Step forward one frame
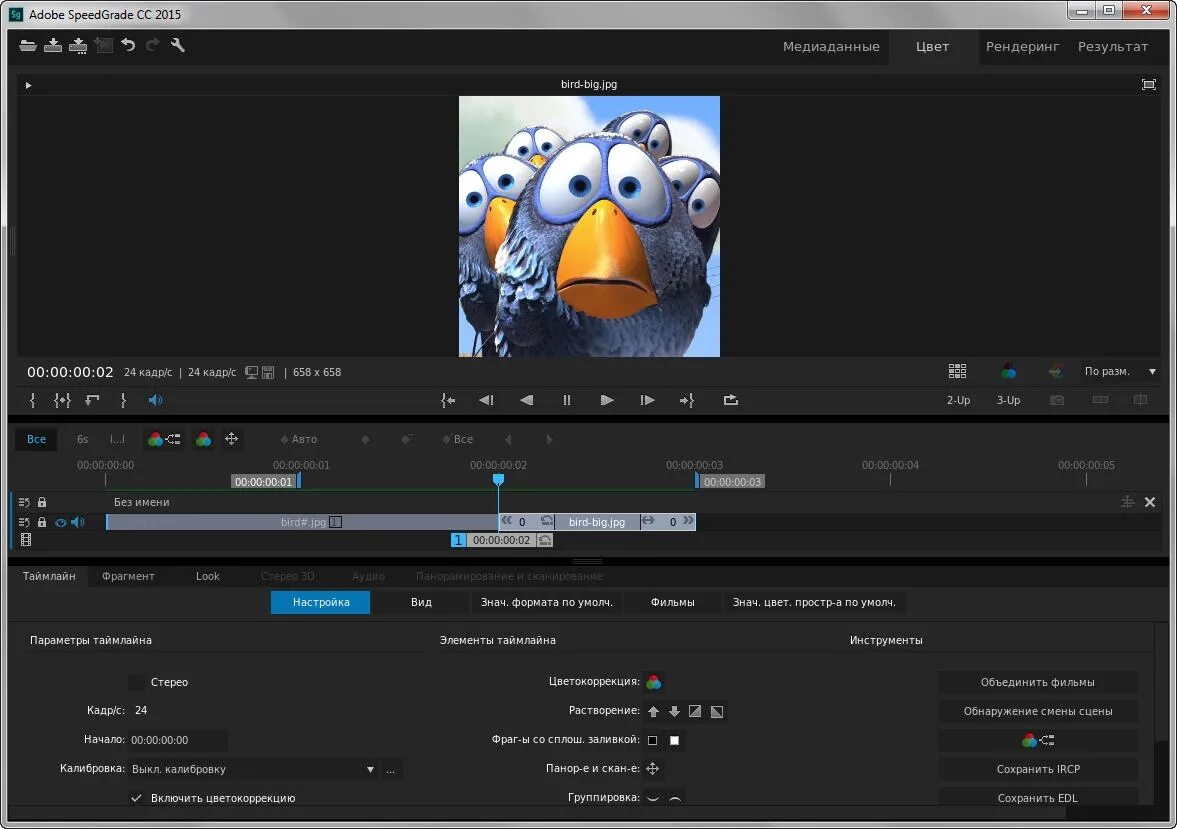 click(x=647, y=400)
